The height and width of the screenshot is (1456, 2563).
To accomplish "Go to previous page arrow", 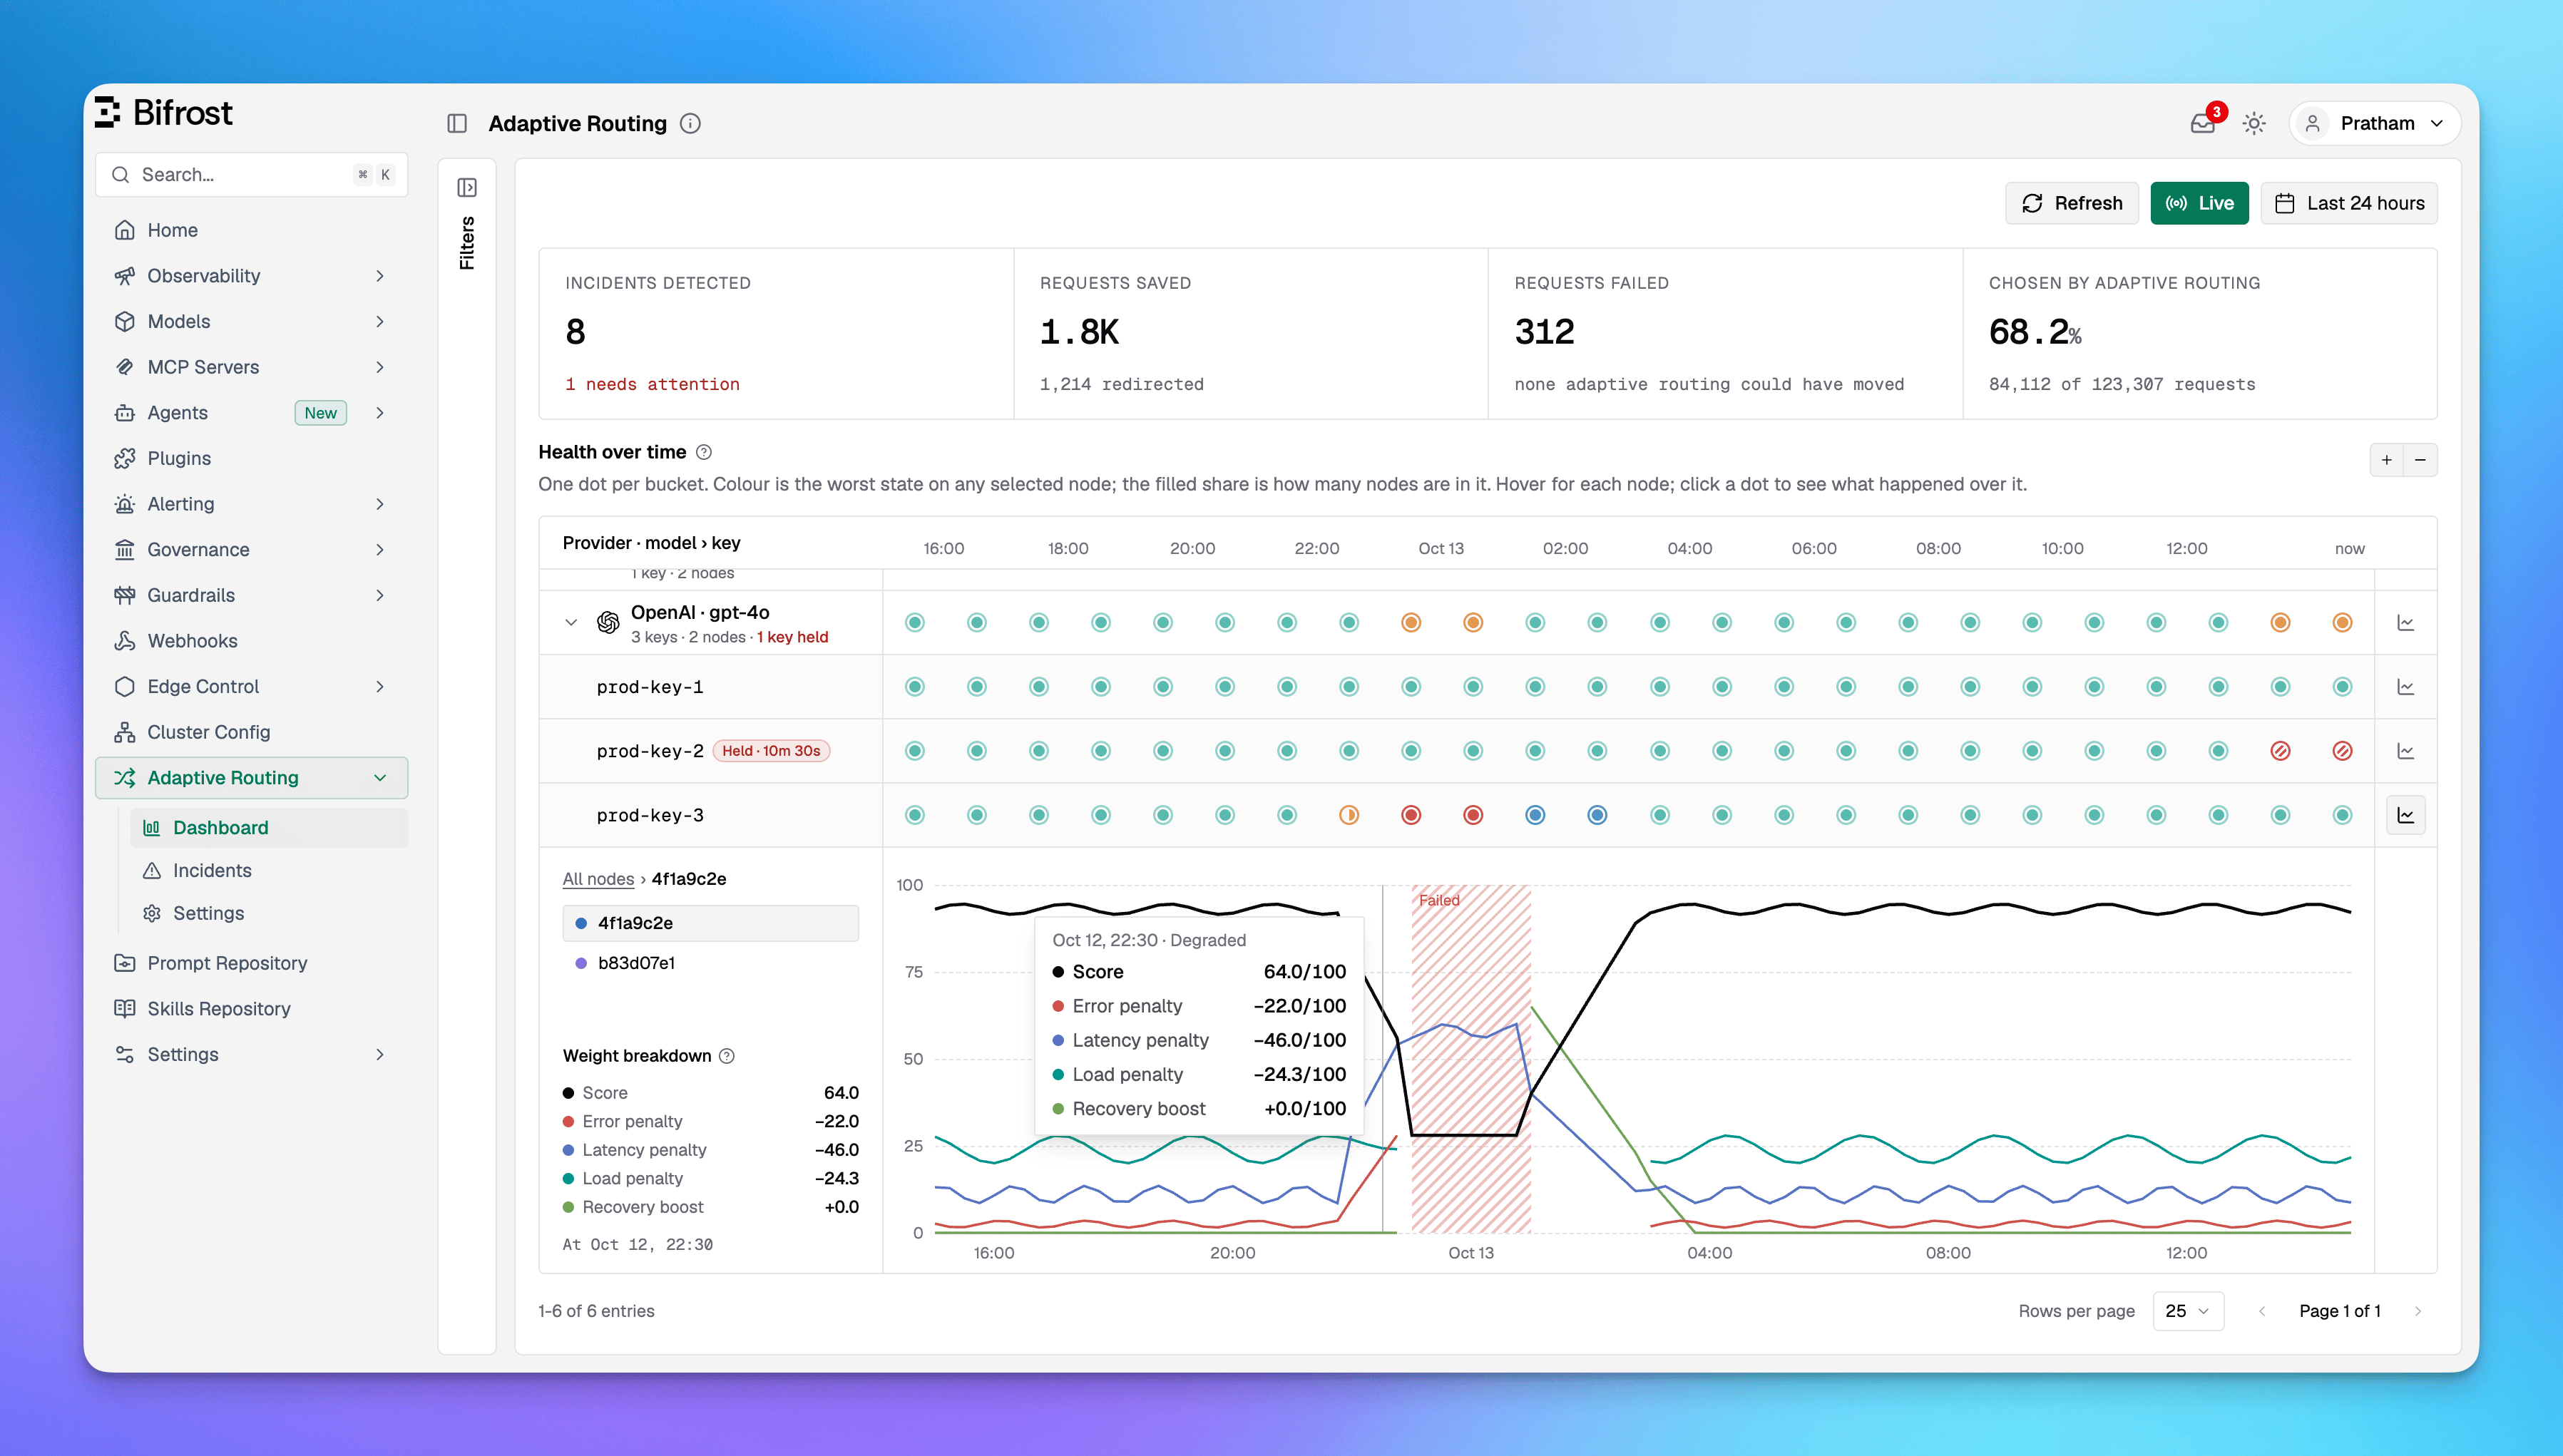I will tap(2262, 1311).
